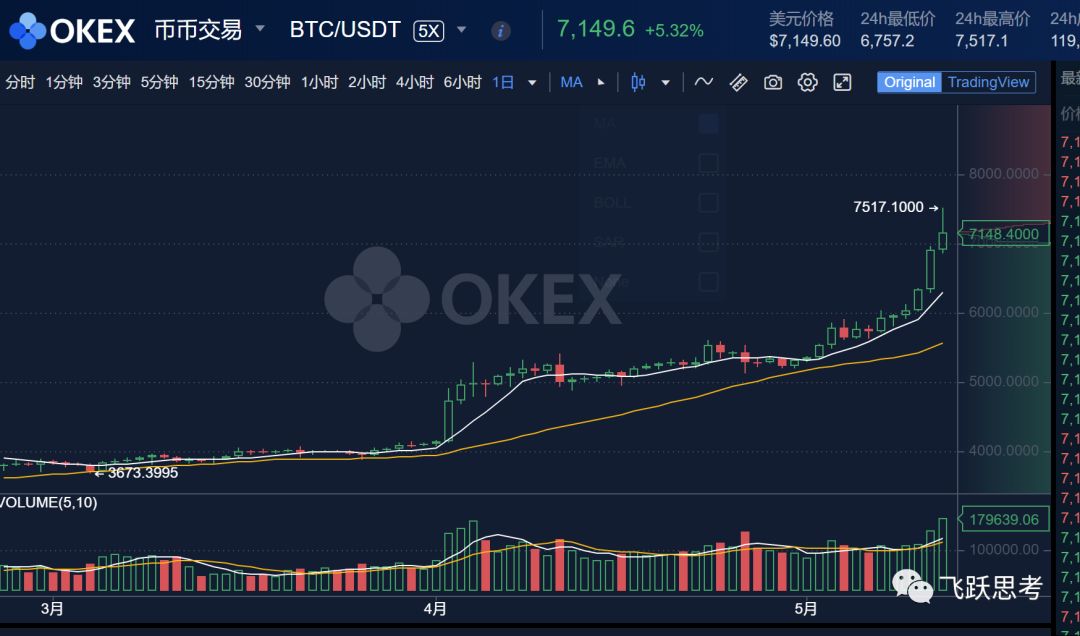Select the line chart drawing tool
This screenshot has height=636, width=1080.
pyautogui.click(x=704, y=82)
